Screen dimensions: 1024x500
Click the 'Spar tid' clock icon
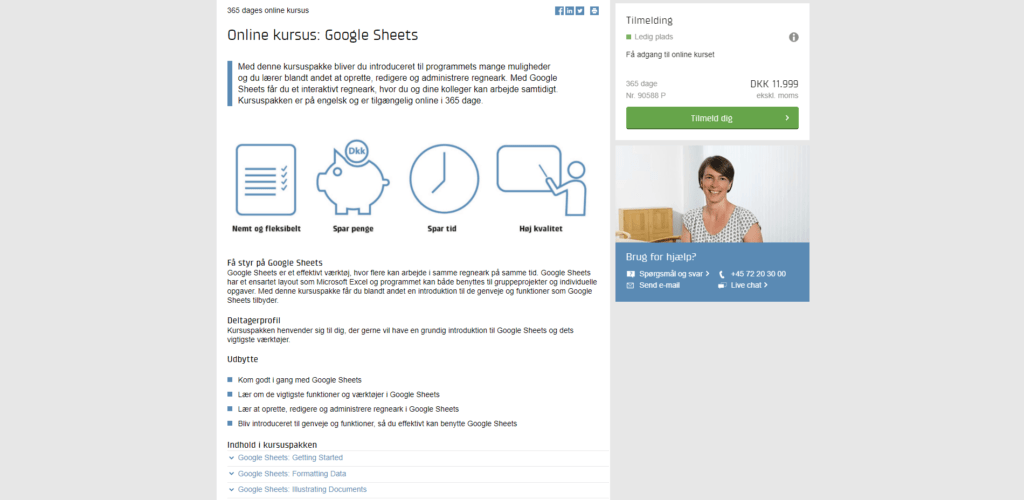(444, 179)
